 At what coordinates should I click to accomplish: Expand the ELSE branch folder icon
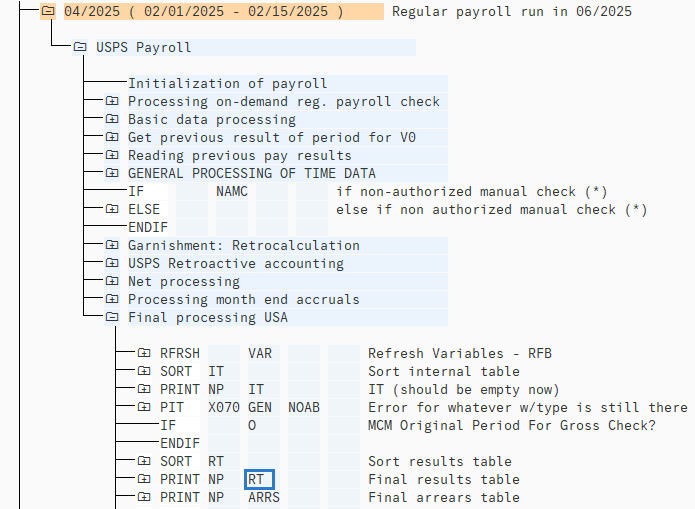click(112, 210)
